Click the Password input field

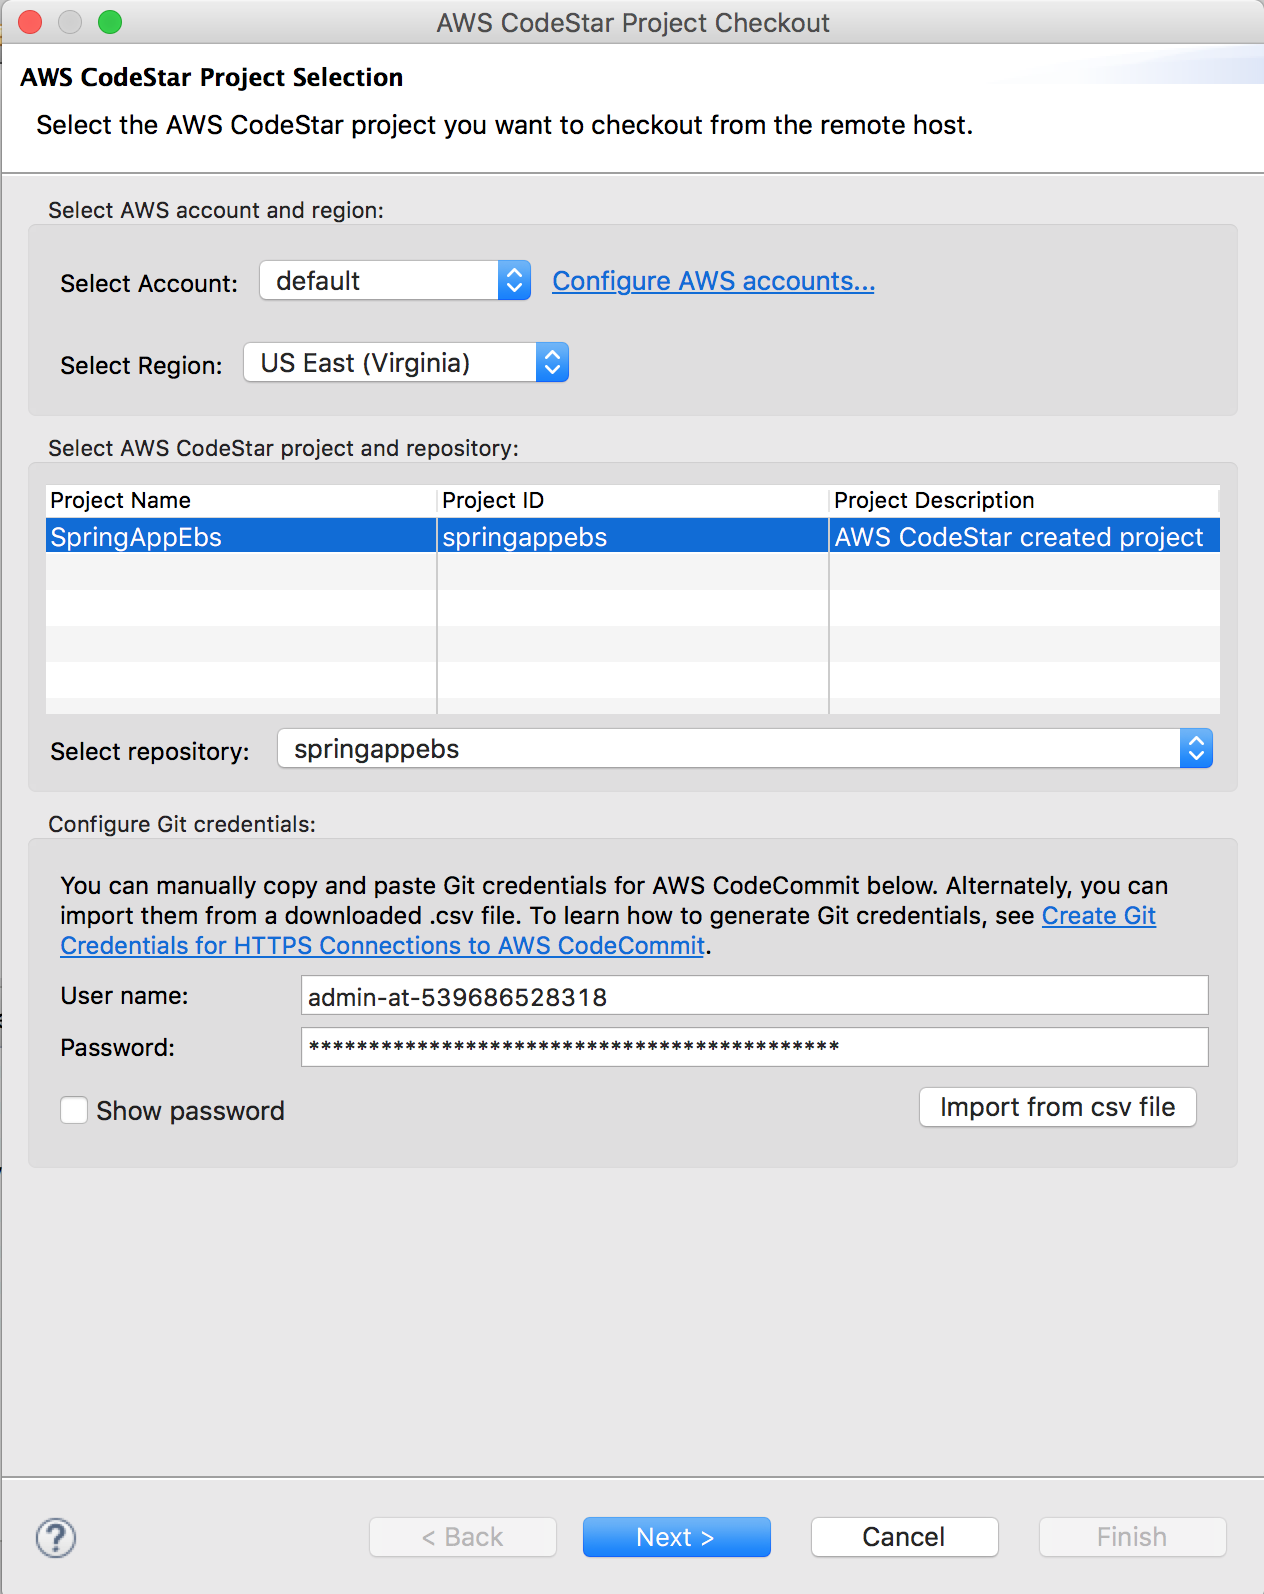click(754, 1047)
